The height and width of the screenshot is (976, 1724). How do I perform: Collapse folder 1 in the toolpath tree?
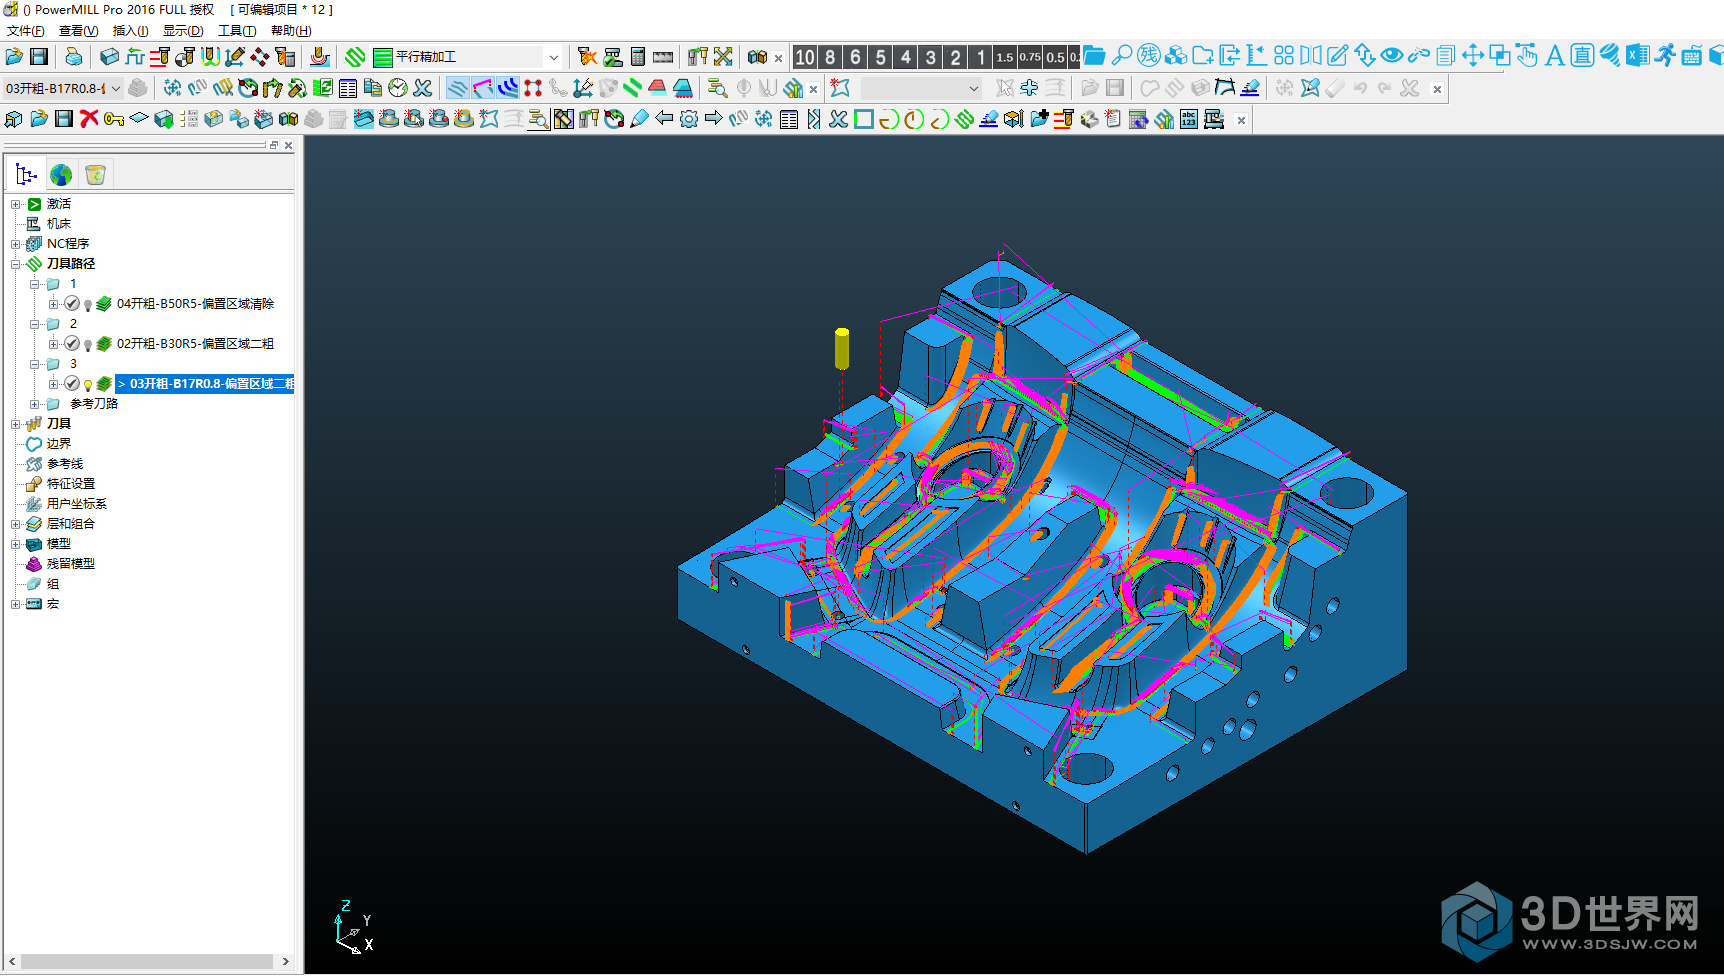(35, 284)
